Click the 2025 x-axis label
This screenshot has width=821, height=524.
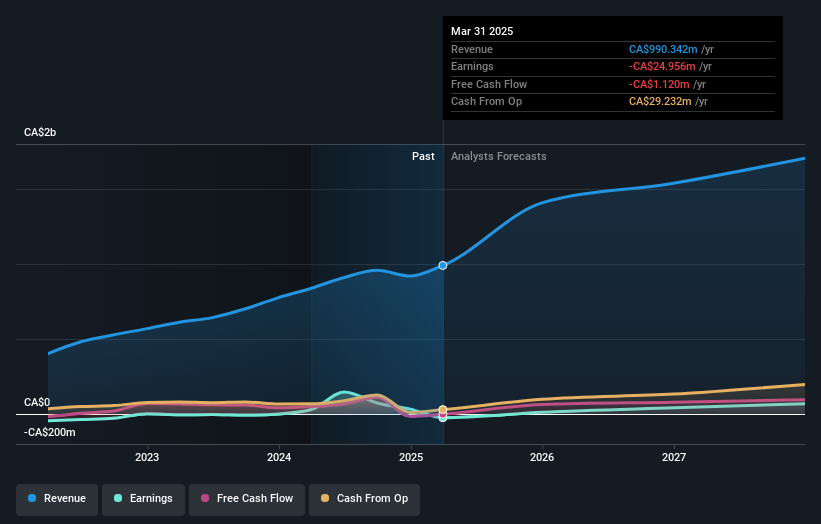(x=411, y=458)
